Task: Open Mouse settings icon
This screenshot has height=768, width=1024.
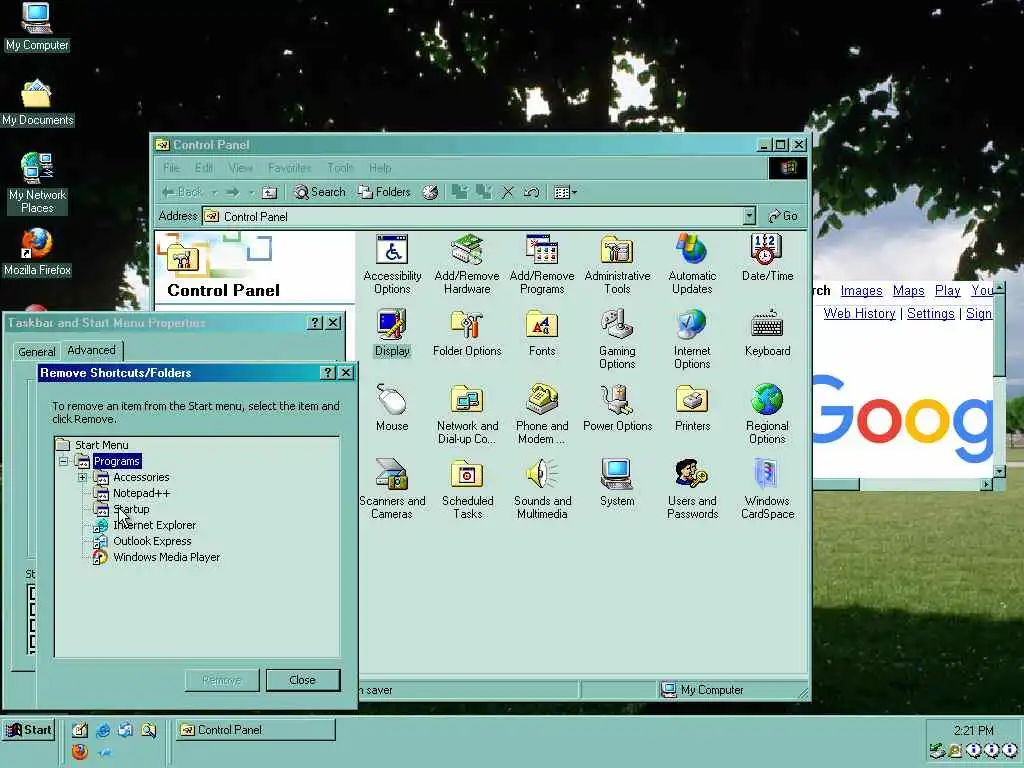Action: [392, 408]
